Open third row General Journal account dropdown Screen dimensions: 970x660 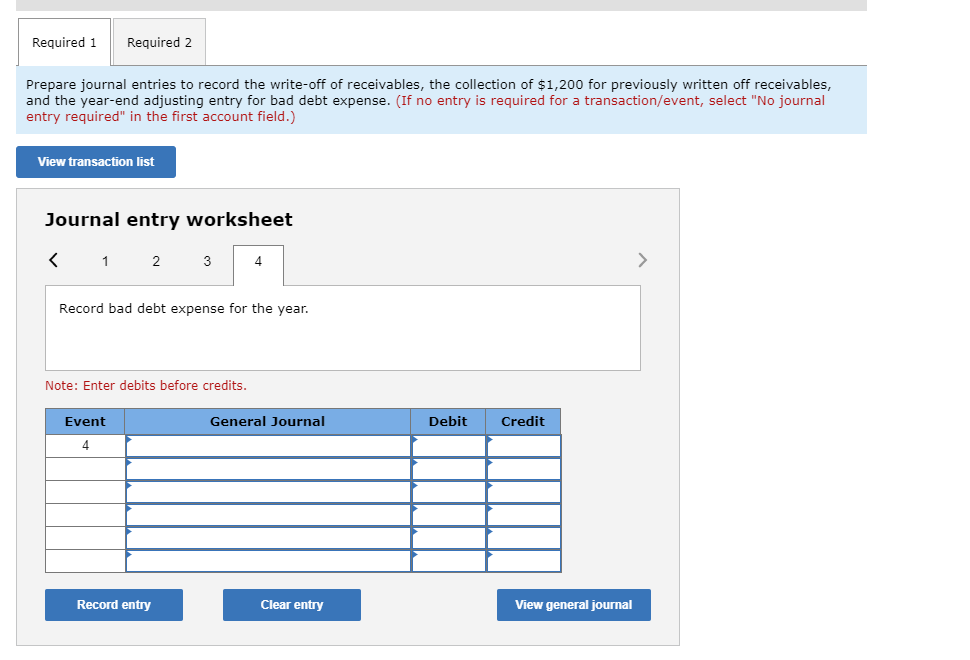(x=268, y=492)
